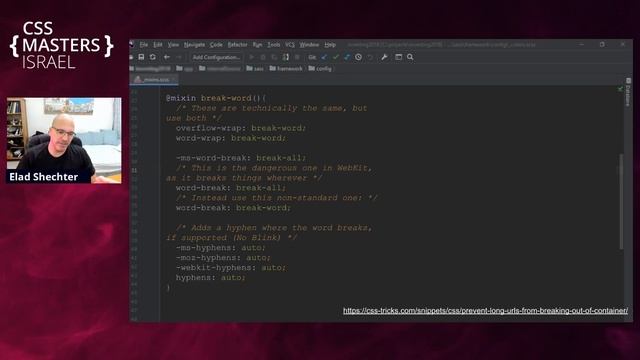Click the Debug bug icon
This screenshot has width=640, height=360.
(263, 57)
